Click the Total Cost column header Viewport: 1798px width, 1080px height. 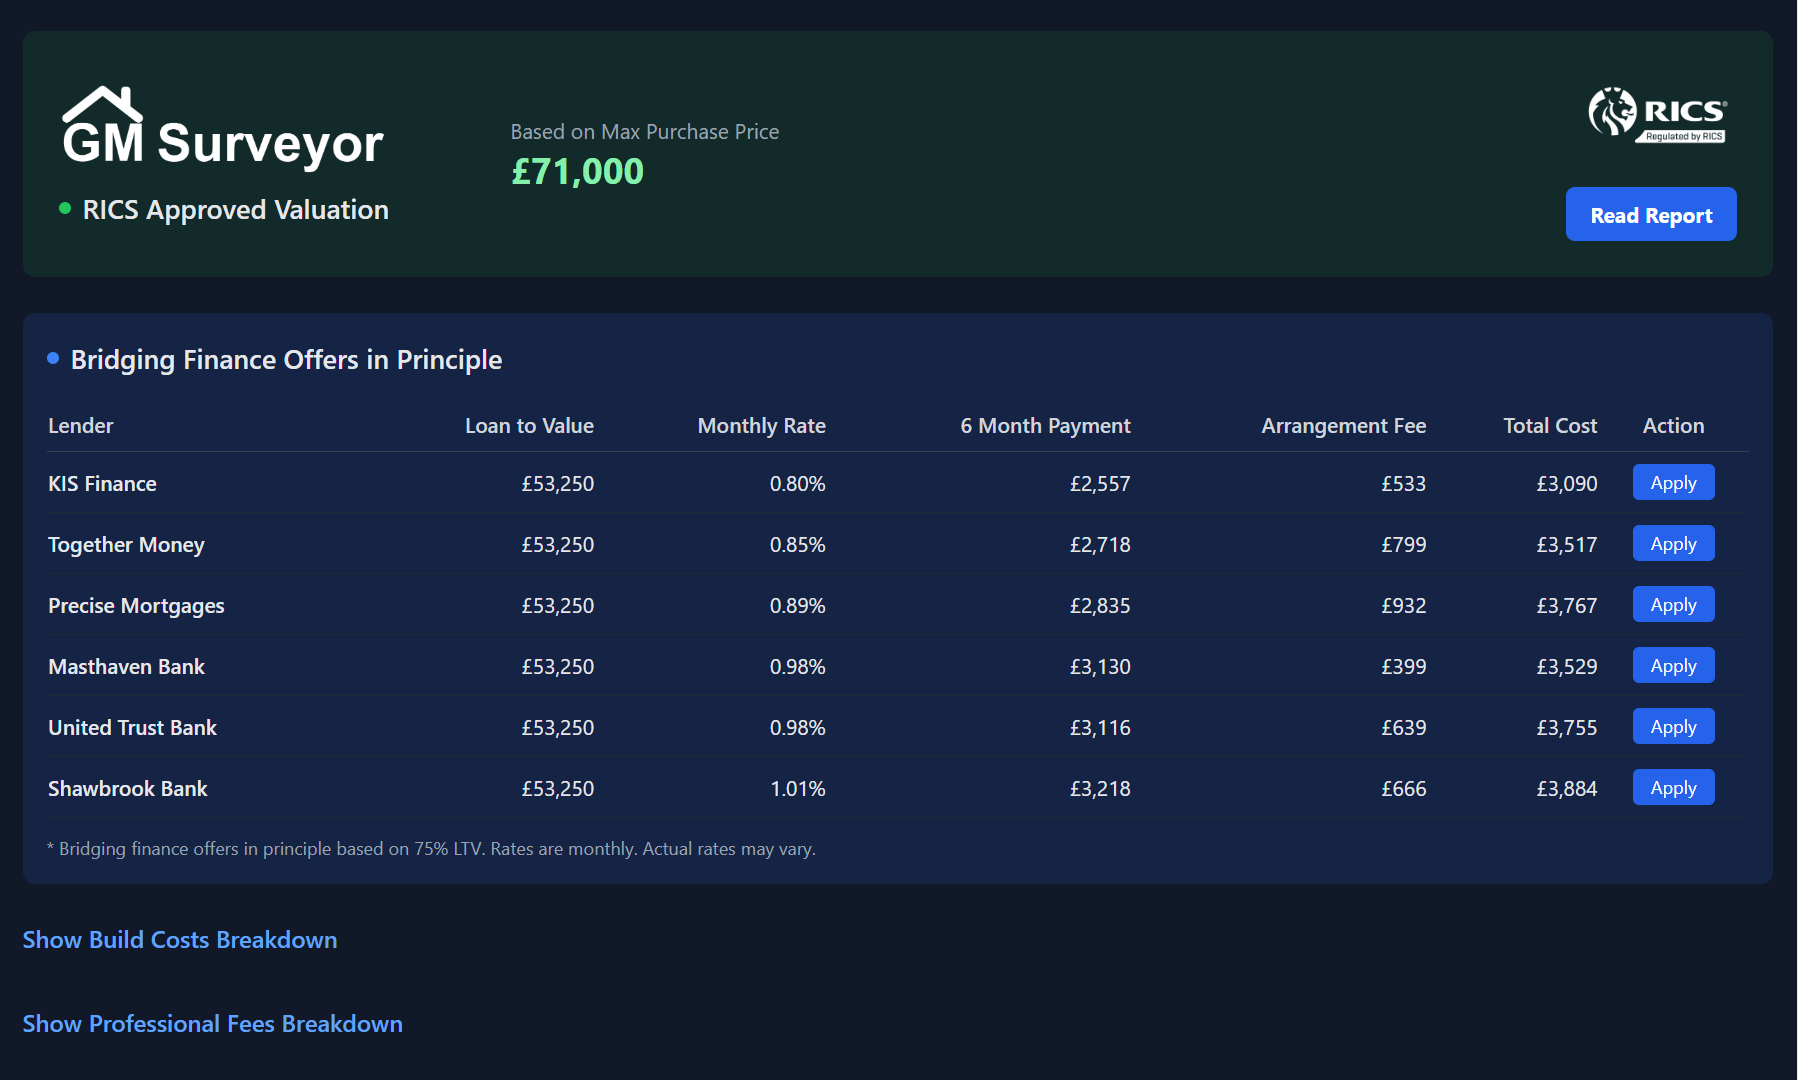(1550, 426)
